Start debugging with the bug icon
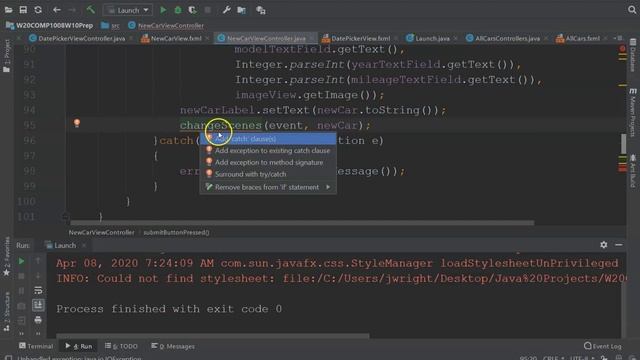The width and height of the screenshot is (640, 360). tap(178, 10)
